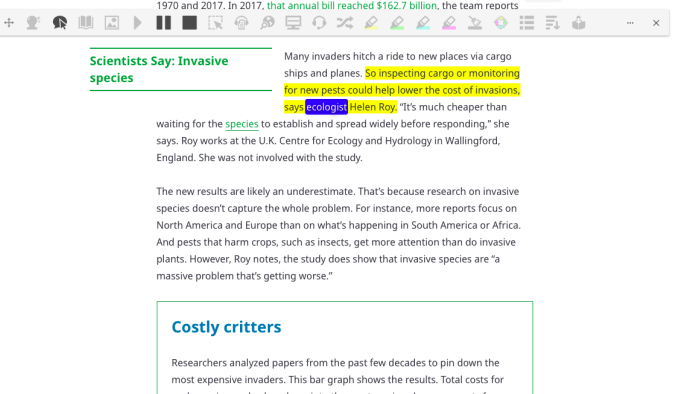Open the toolbar more options ellipsis
Viewport: 700px width, 394px height.
(630, 23)
